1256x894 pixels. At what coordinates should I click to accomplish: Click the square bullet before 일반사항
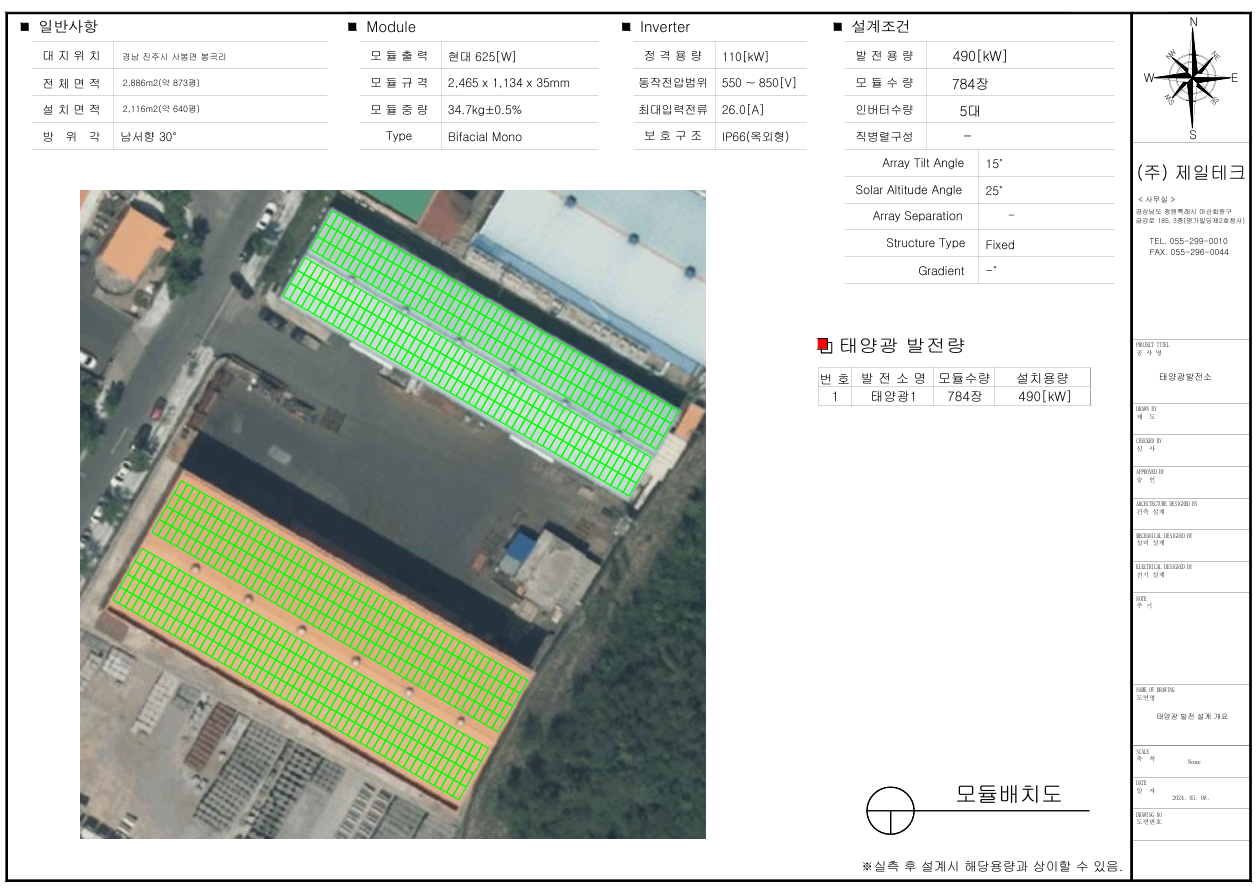pyautogui.click(x=25, y=27)
